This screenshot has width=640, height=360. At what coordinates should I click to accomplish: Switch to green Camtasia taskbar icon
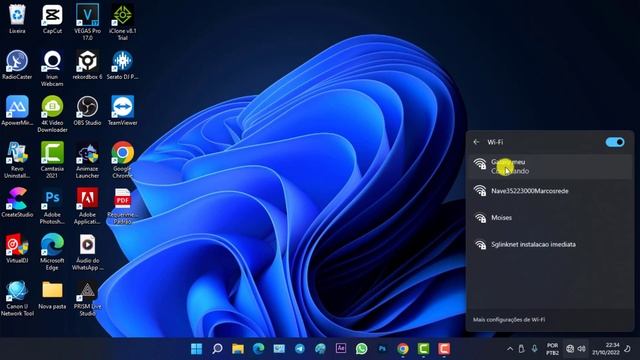[423, 349]
